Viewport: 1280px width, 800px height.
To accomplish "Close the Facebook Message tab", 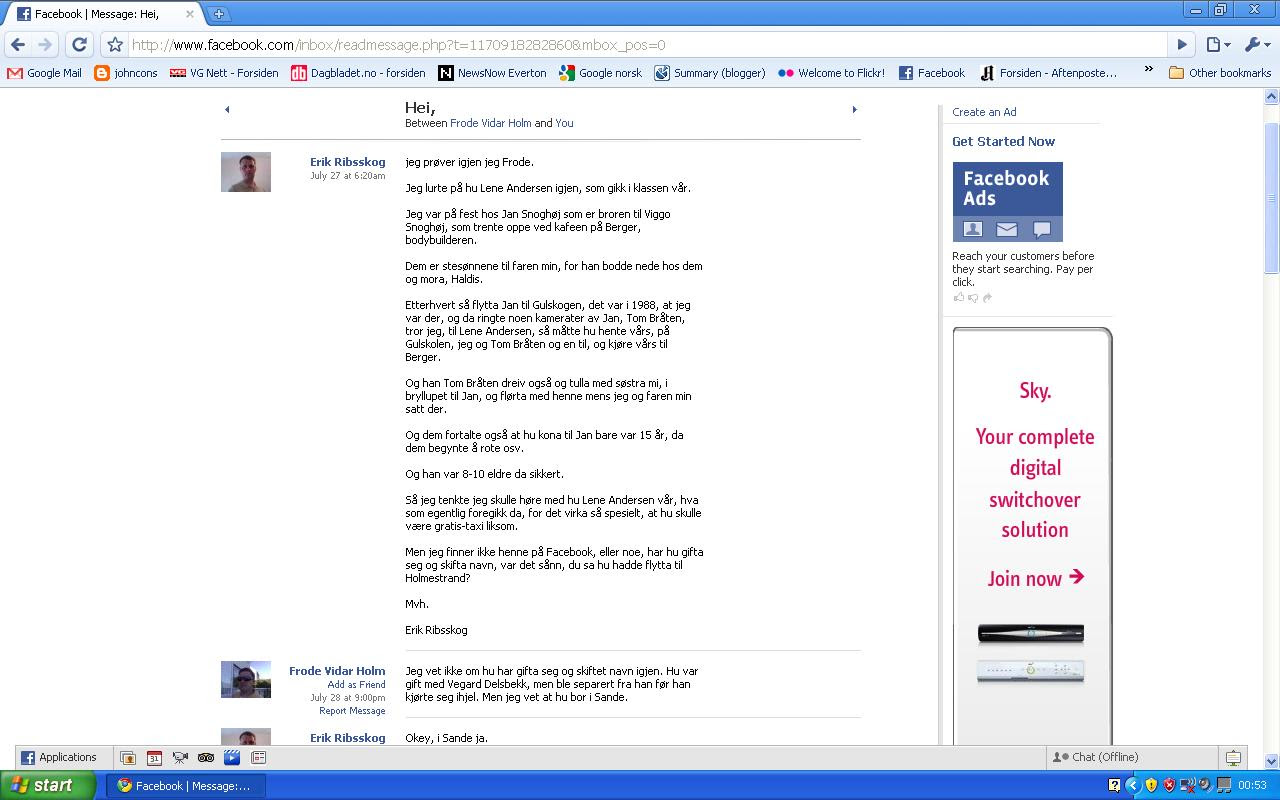I will tap(190, 14).
